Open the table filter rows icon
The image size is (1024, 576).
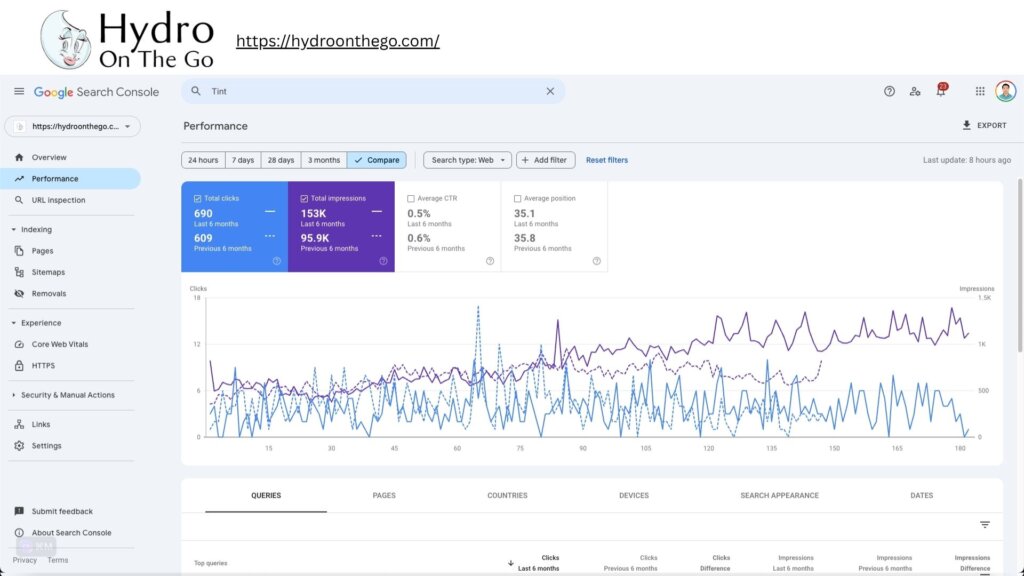[x=985, y=524]
